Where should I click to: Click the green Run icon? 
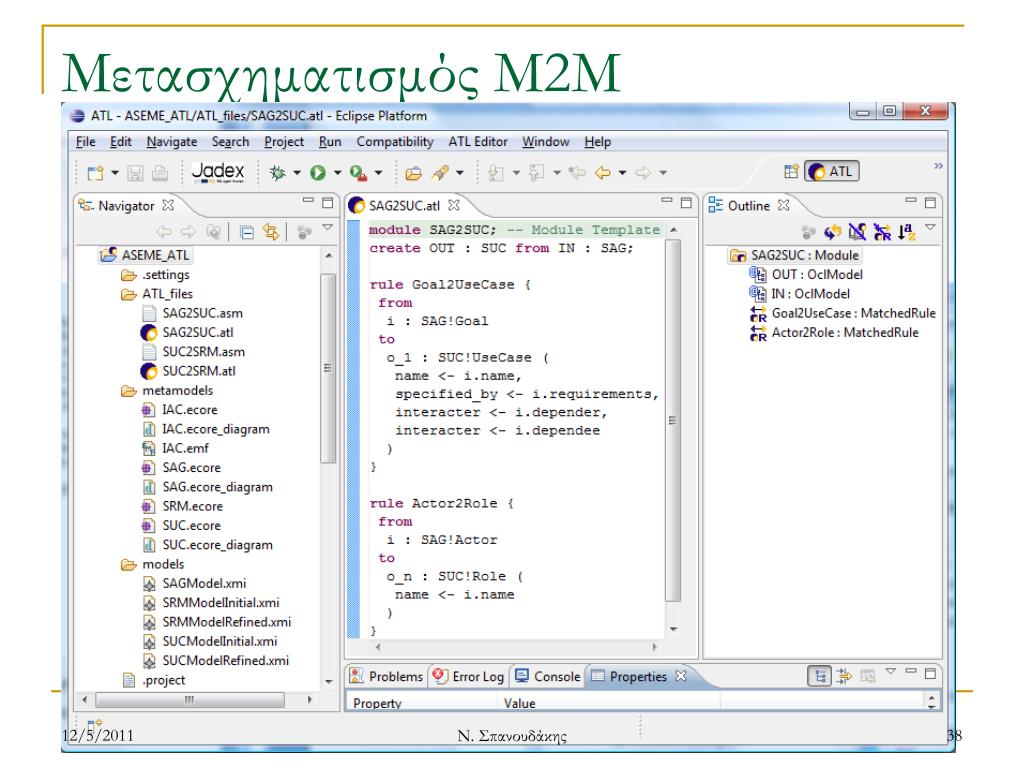click(318, 173)
